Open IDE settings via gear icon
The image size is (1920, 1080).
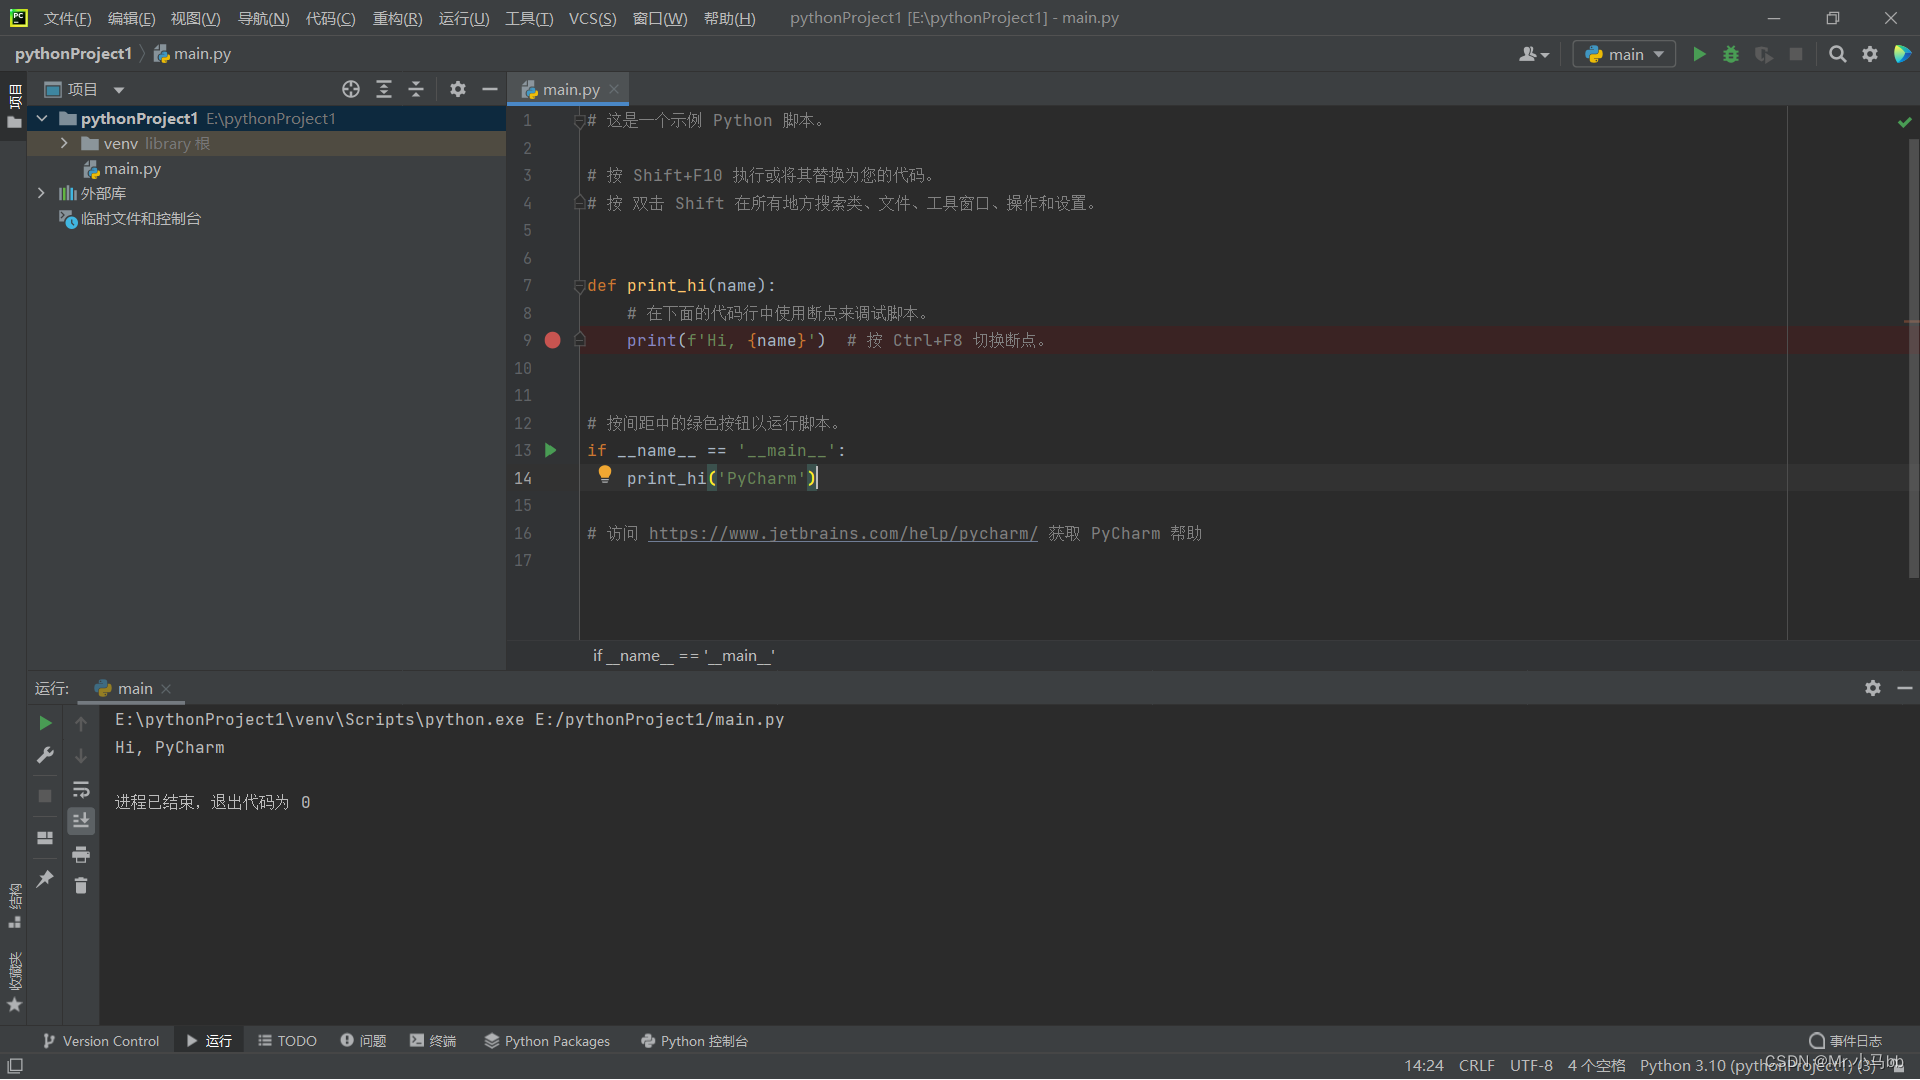point(1870,54)
